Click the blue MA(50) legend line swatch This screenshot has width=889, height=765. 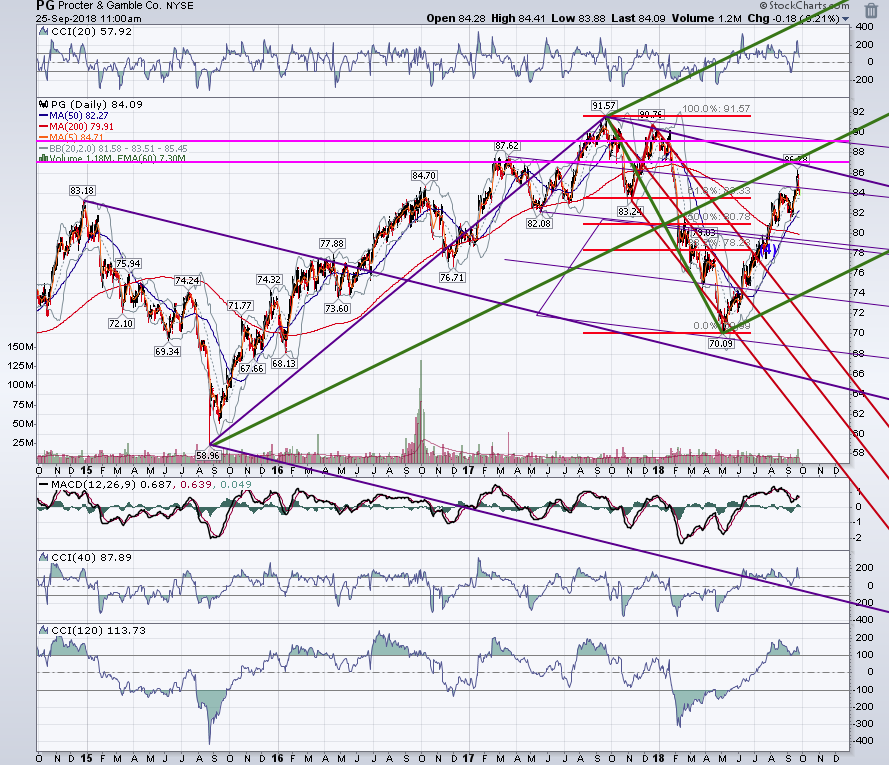click(44, 116)
